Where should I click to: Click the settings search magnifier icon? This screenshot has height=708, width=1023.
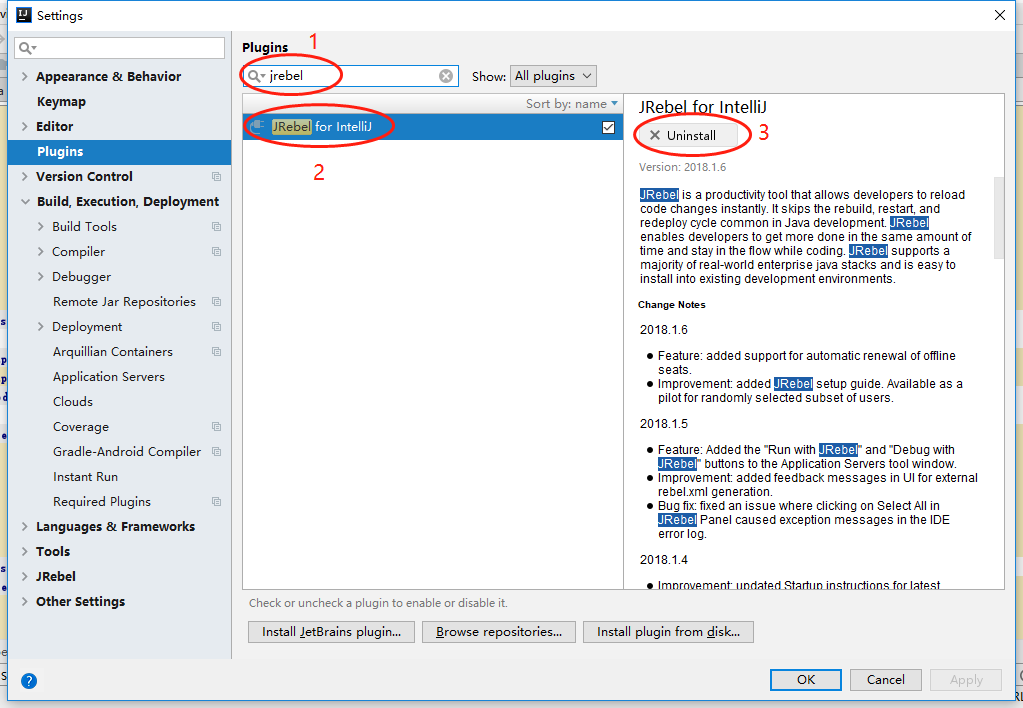pyautogui.click(x=27, y=48)
